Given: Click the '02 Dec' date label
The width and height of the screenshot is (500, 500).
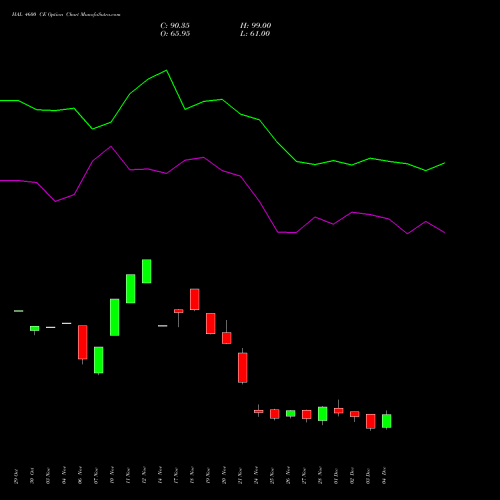Looking at the screenshot, I should coord(352,476).
